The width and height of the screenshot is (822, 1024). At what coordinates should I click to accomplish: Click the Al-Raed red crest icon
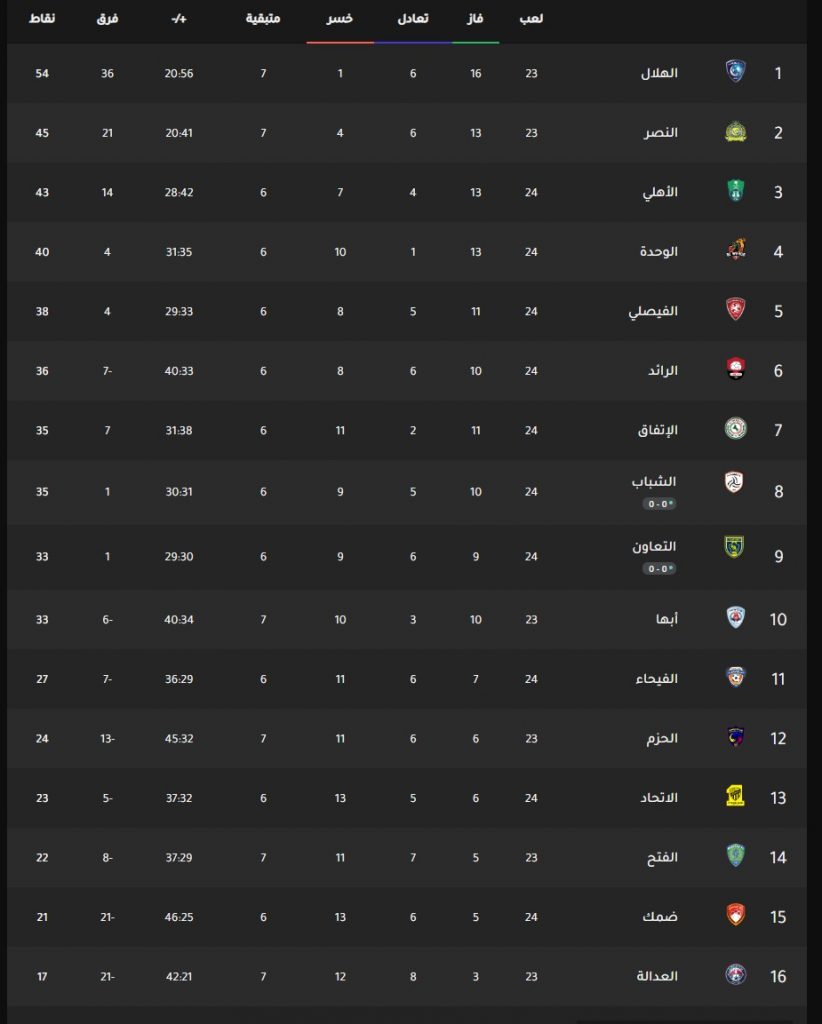[736, 369]
